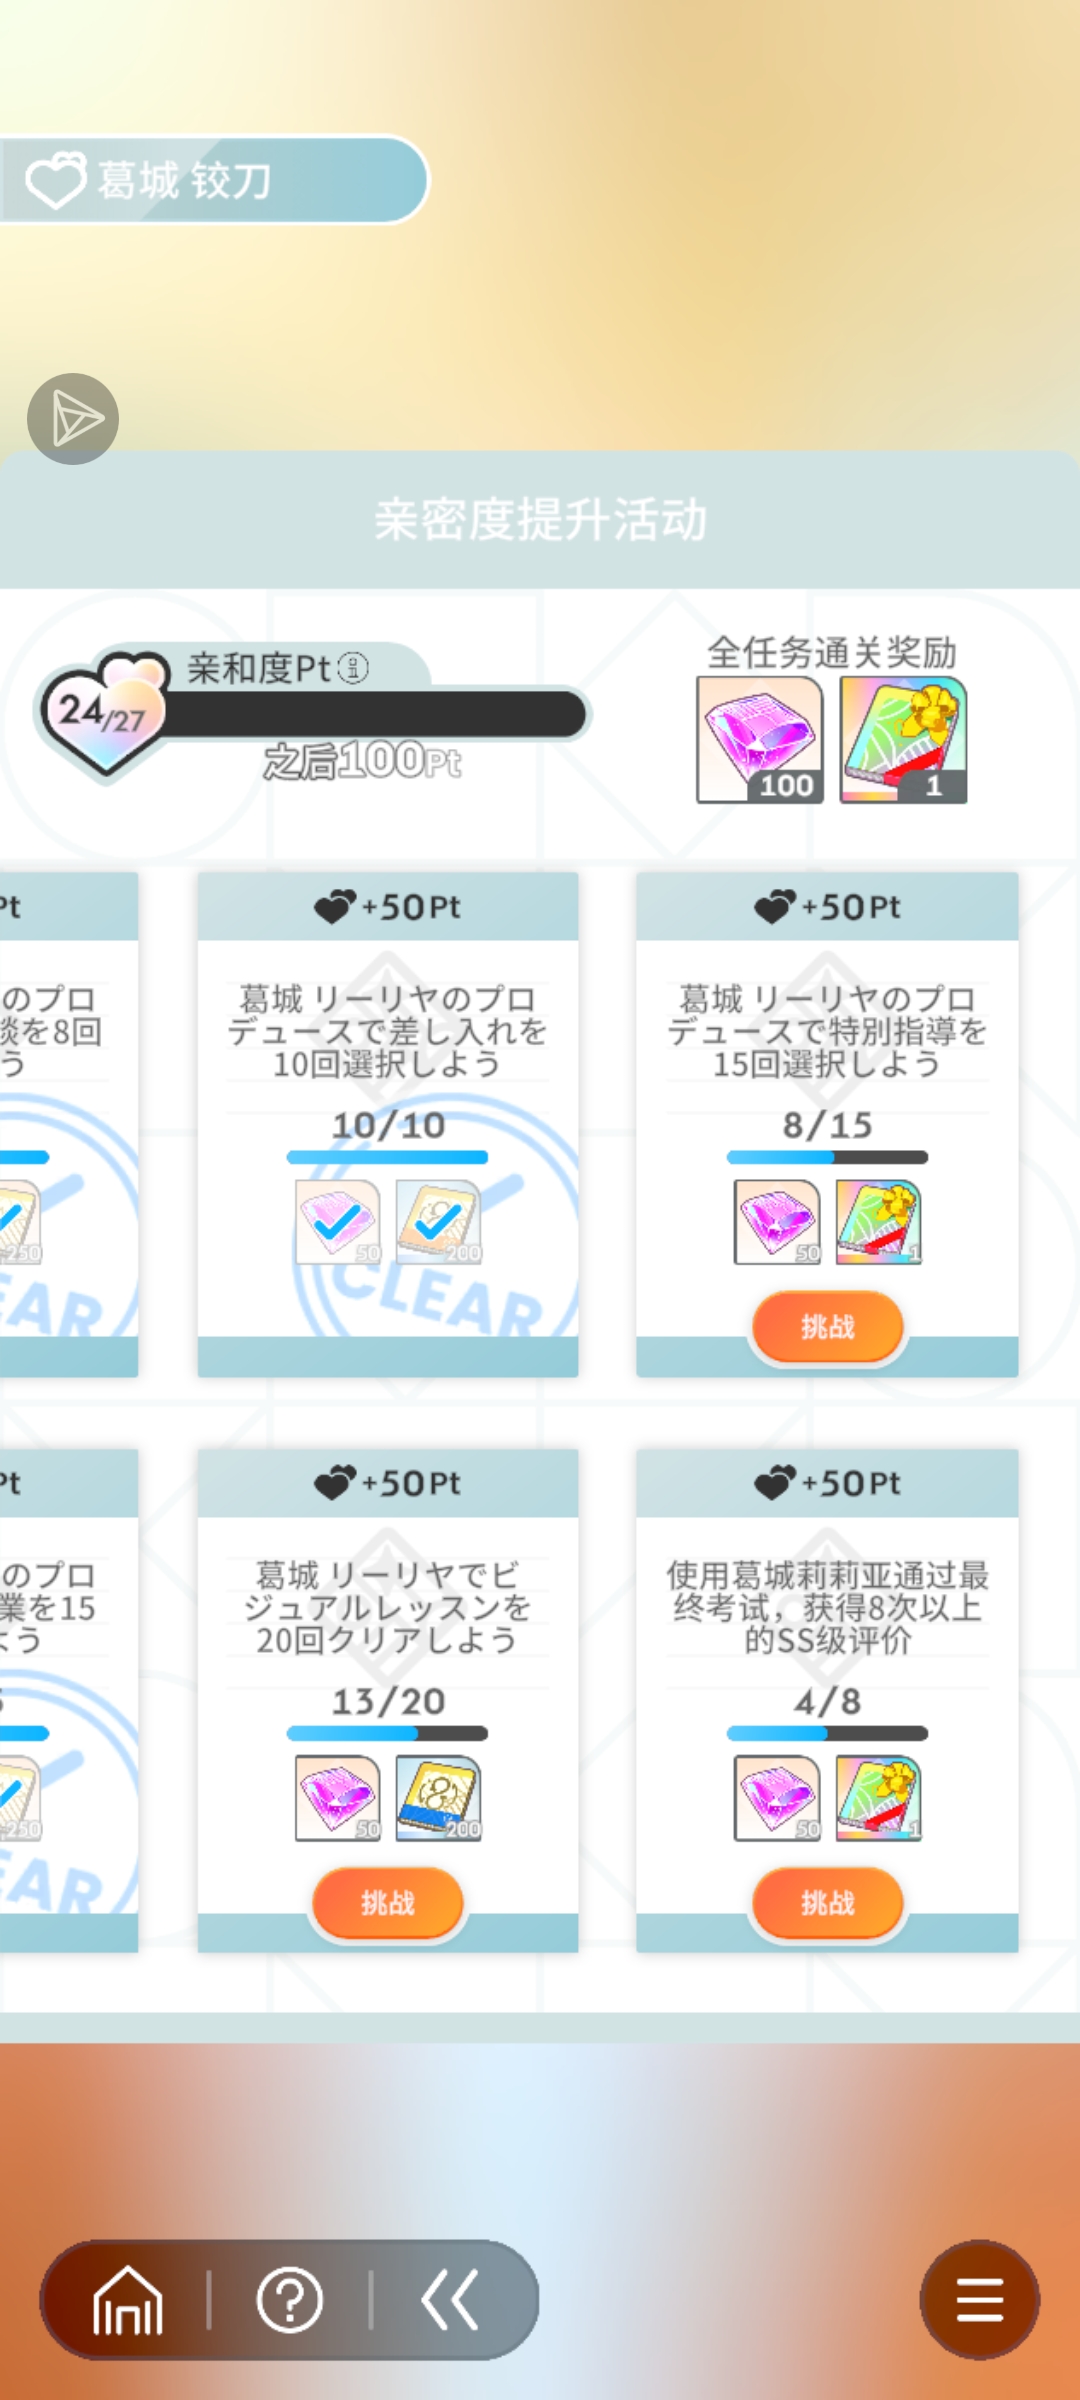Tap the 亲和度Pt info icon
1080x2400 pixels.
tap(353, 667)
